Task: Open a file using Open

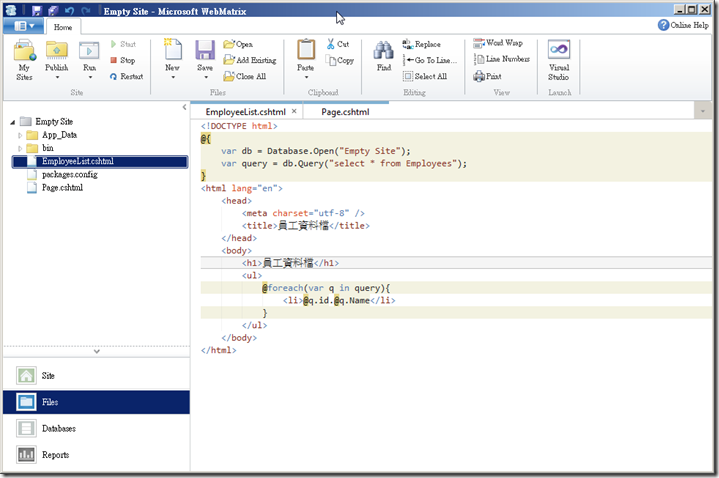Action: coord(238,44)
